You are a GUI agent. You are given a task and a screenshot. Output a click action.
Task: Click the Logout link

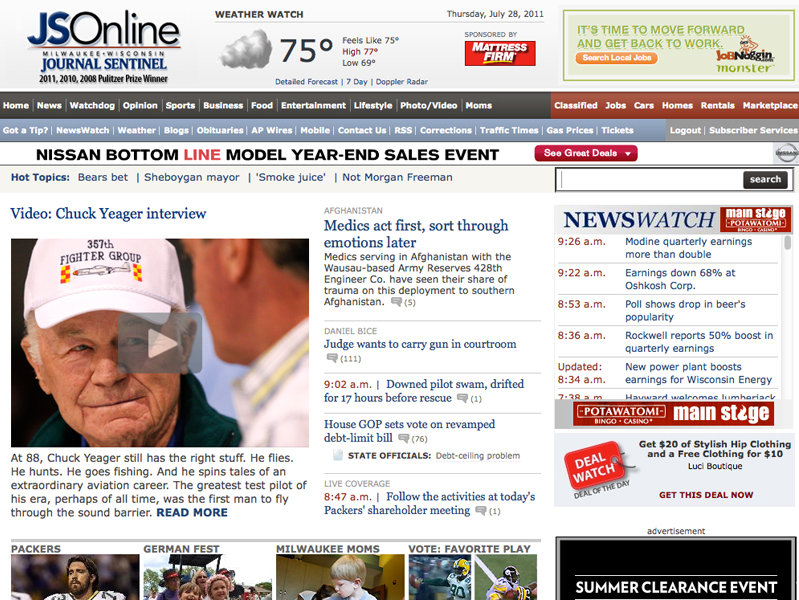click(685, 131)
